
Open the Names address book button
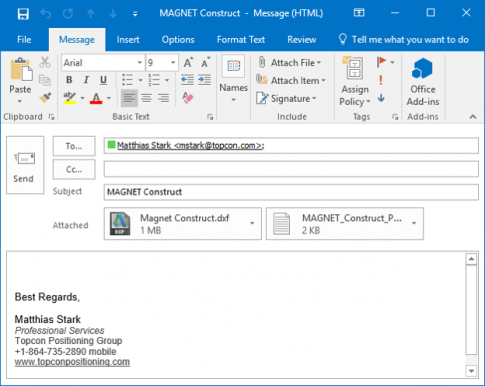(x=233, y=79)
